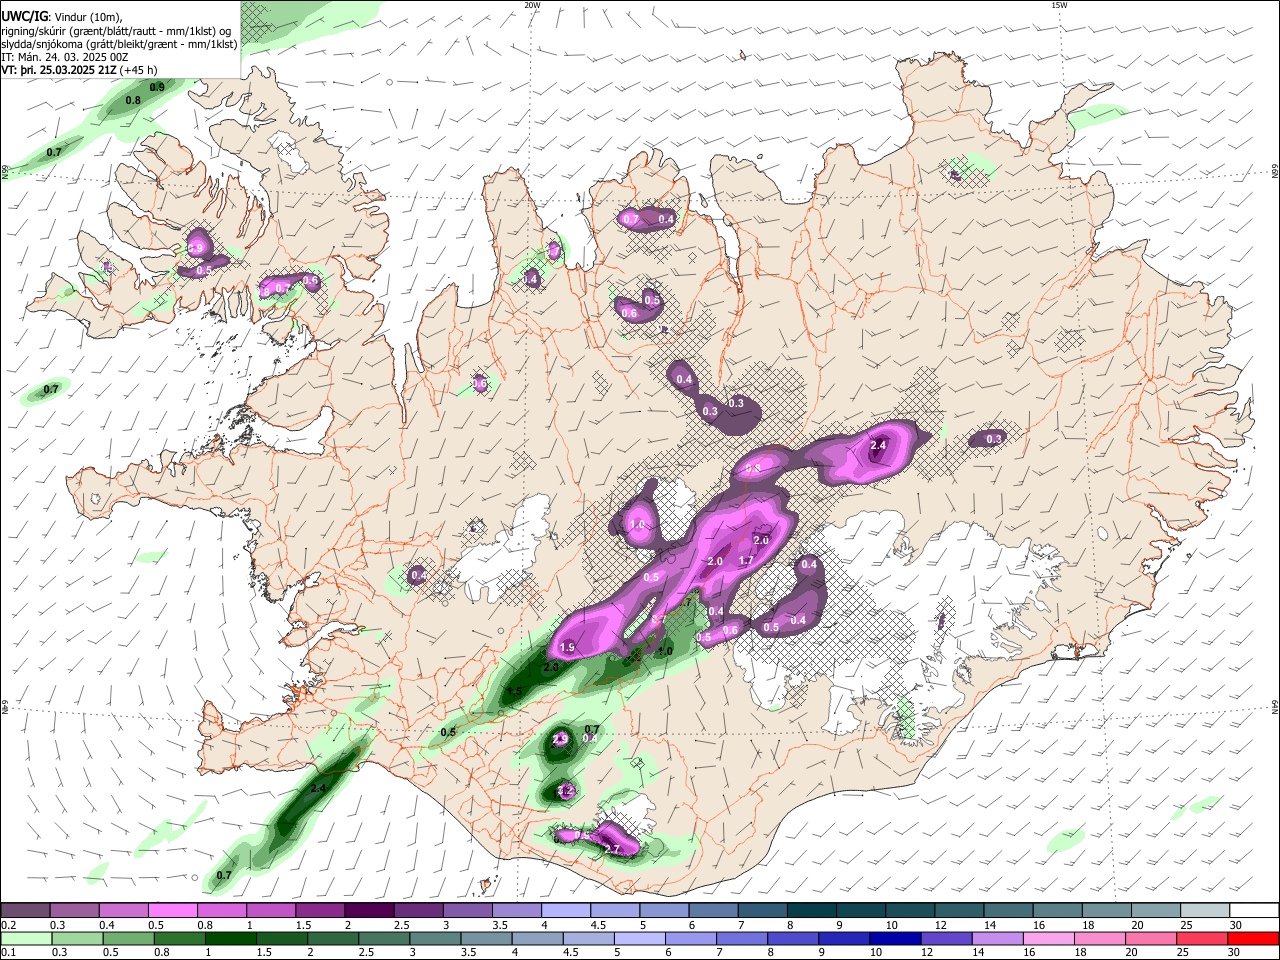Click the "2.4" value in the eastern purple snow area
Image resolution: width=1280 pixels, height=960 pixels.
(879, 445)
